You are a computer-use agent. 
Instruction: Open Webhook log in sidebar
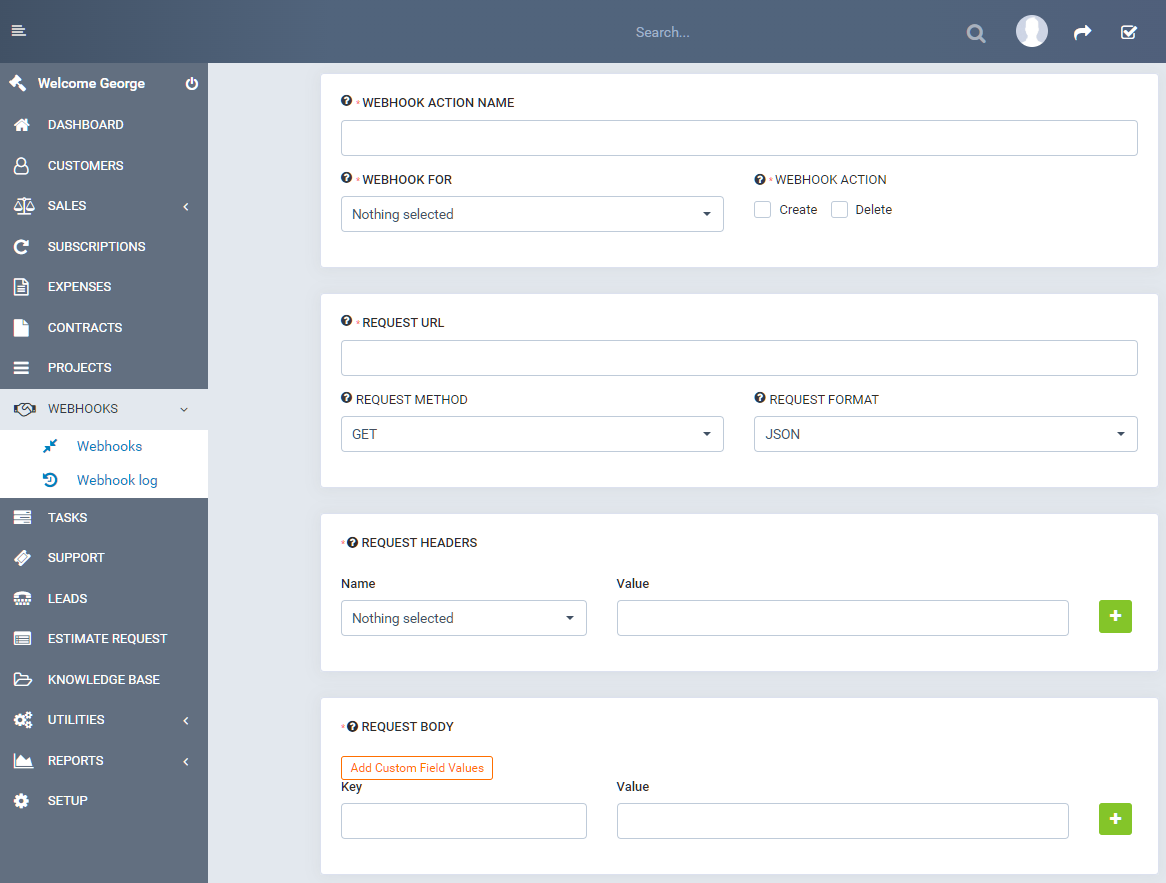point(117,480)
